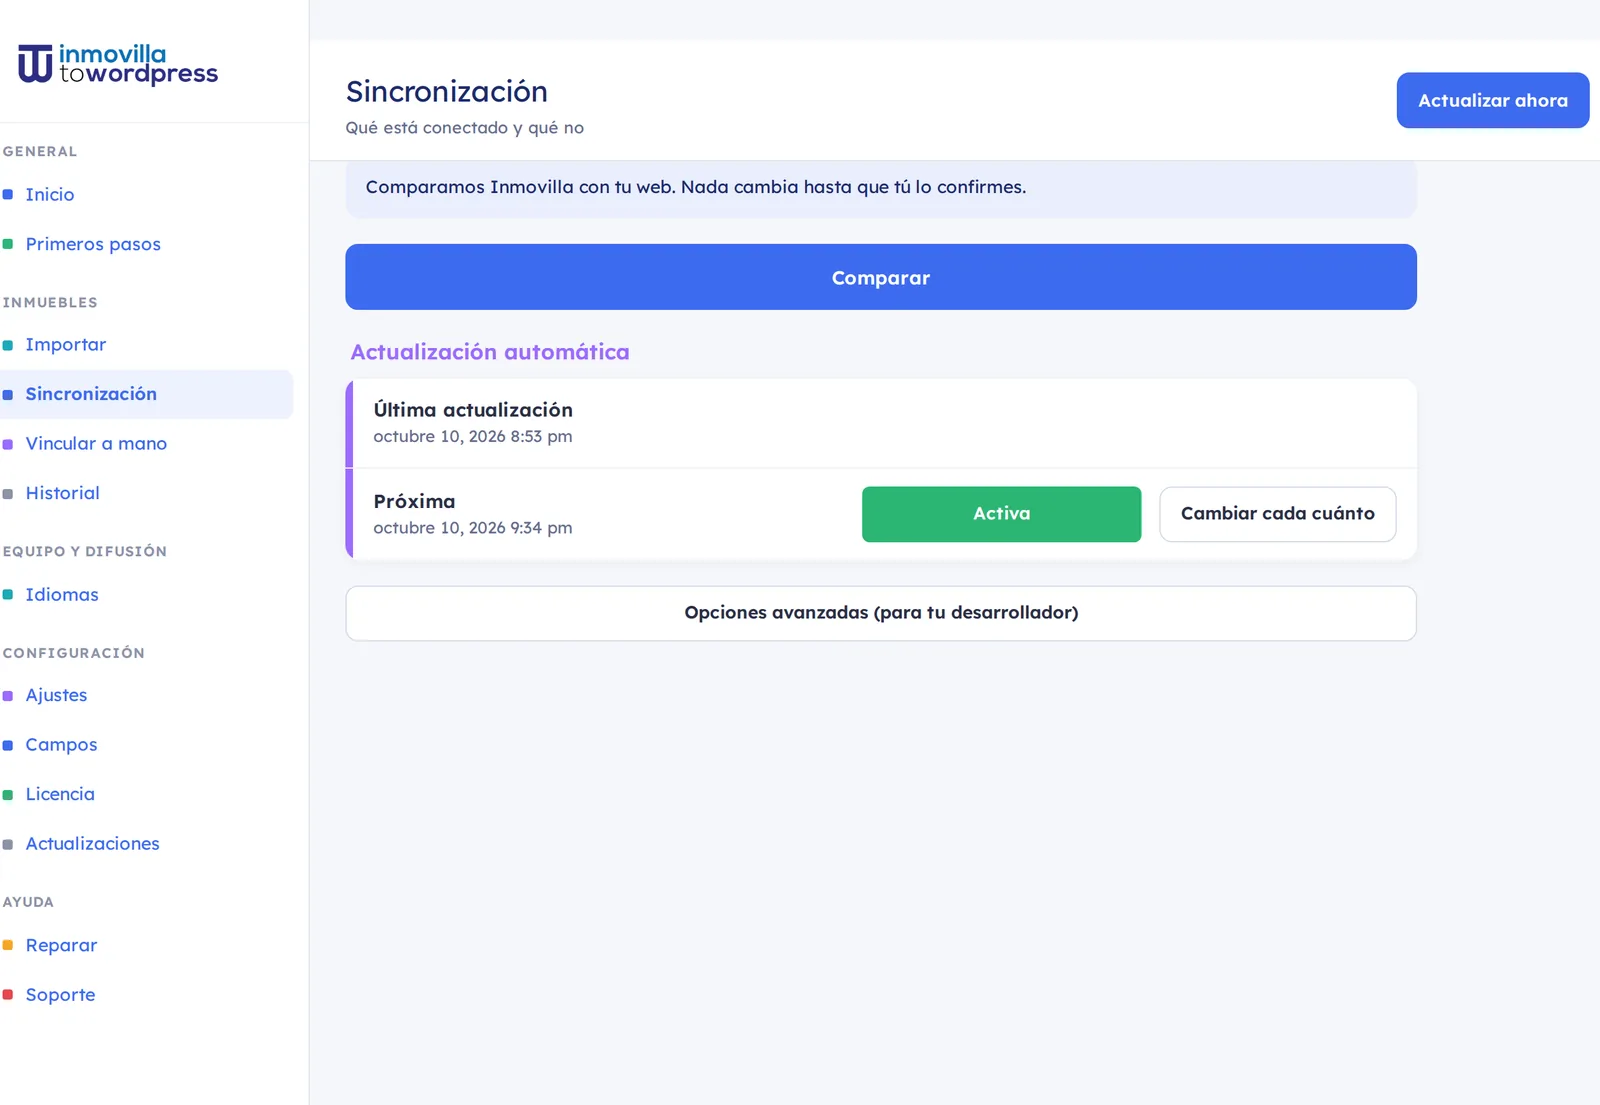This screenshot has height=1105, width=1600.
Task: Toggle the green Activa status button
Action: click(1001, 514)
